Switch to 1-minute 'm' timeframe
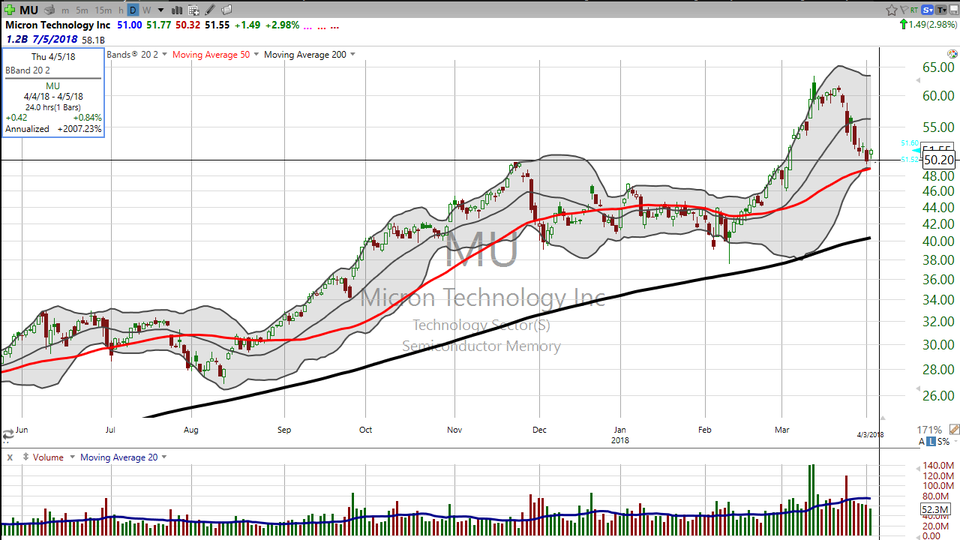The width and height of the screenshot is (960, 540). (66, 10)
